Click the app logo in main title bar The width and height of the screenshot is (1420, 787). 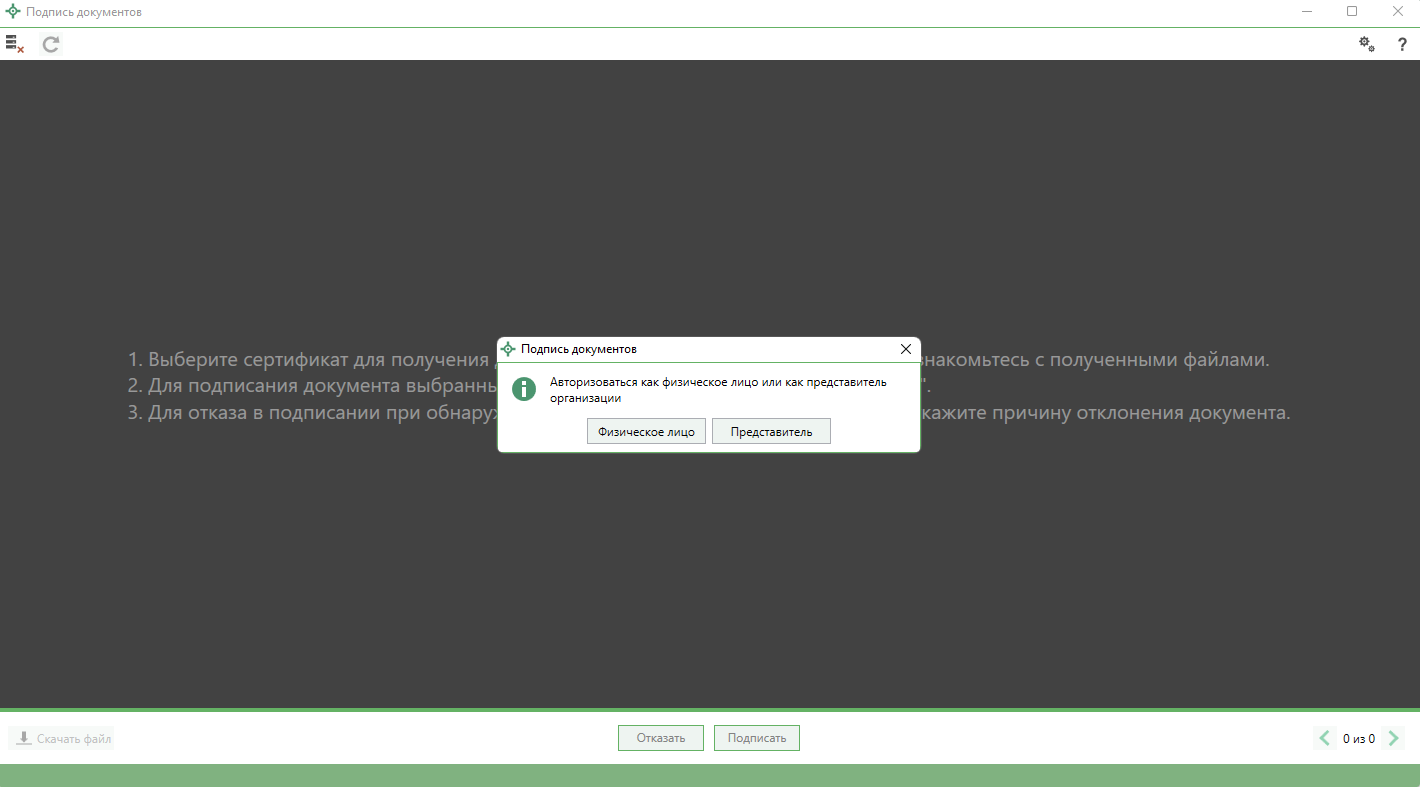click(13, 12)
